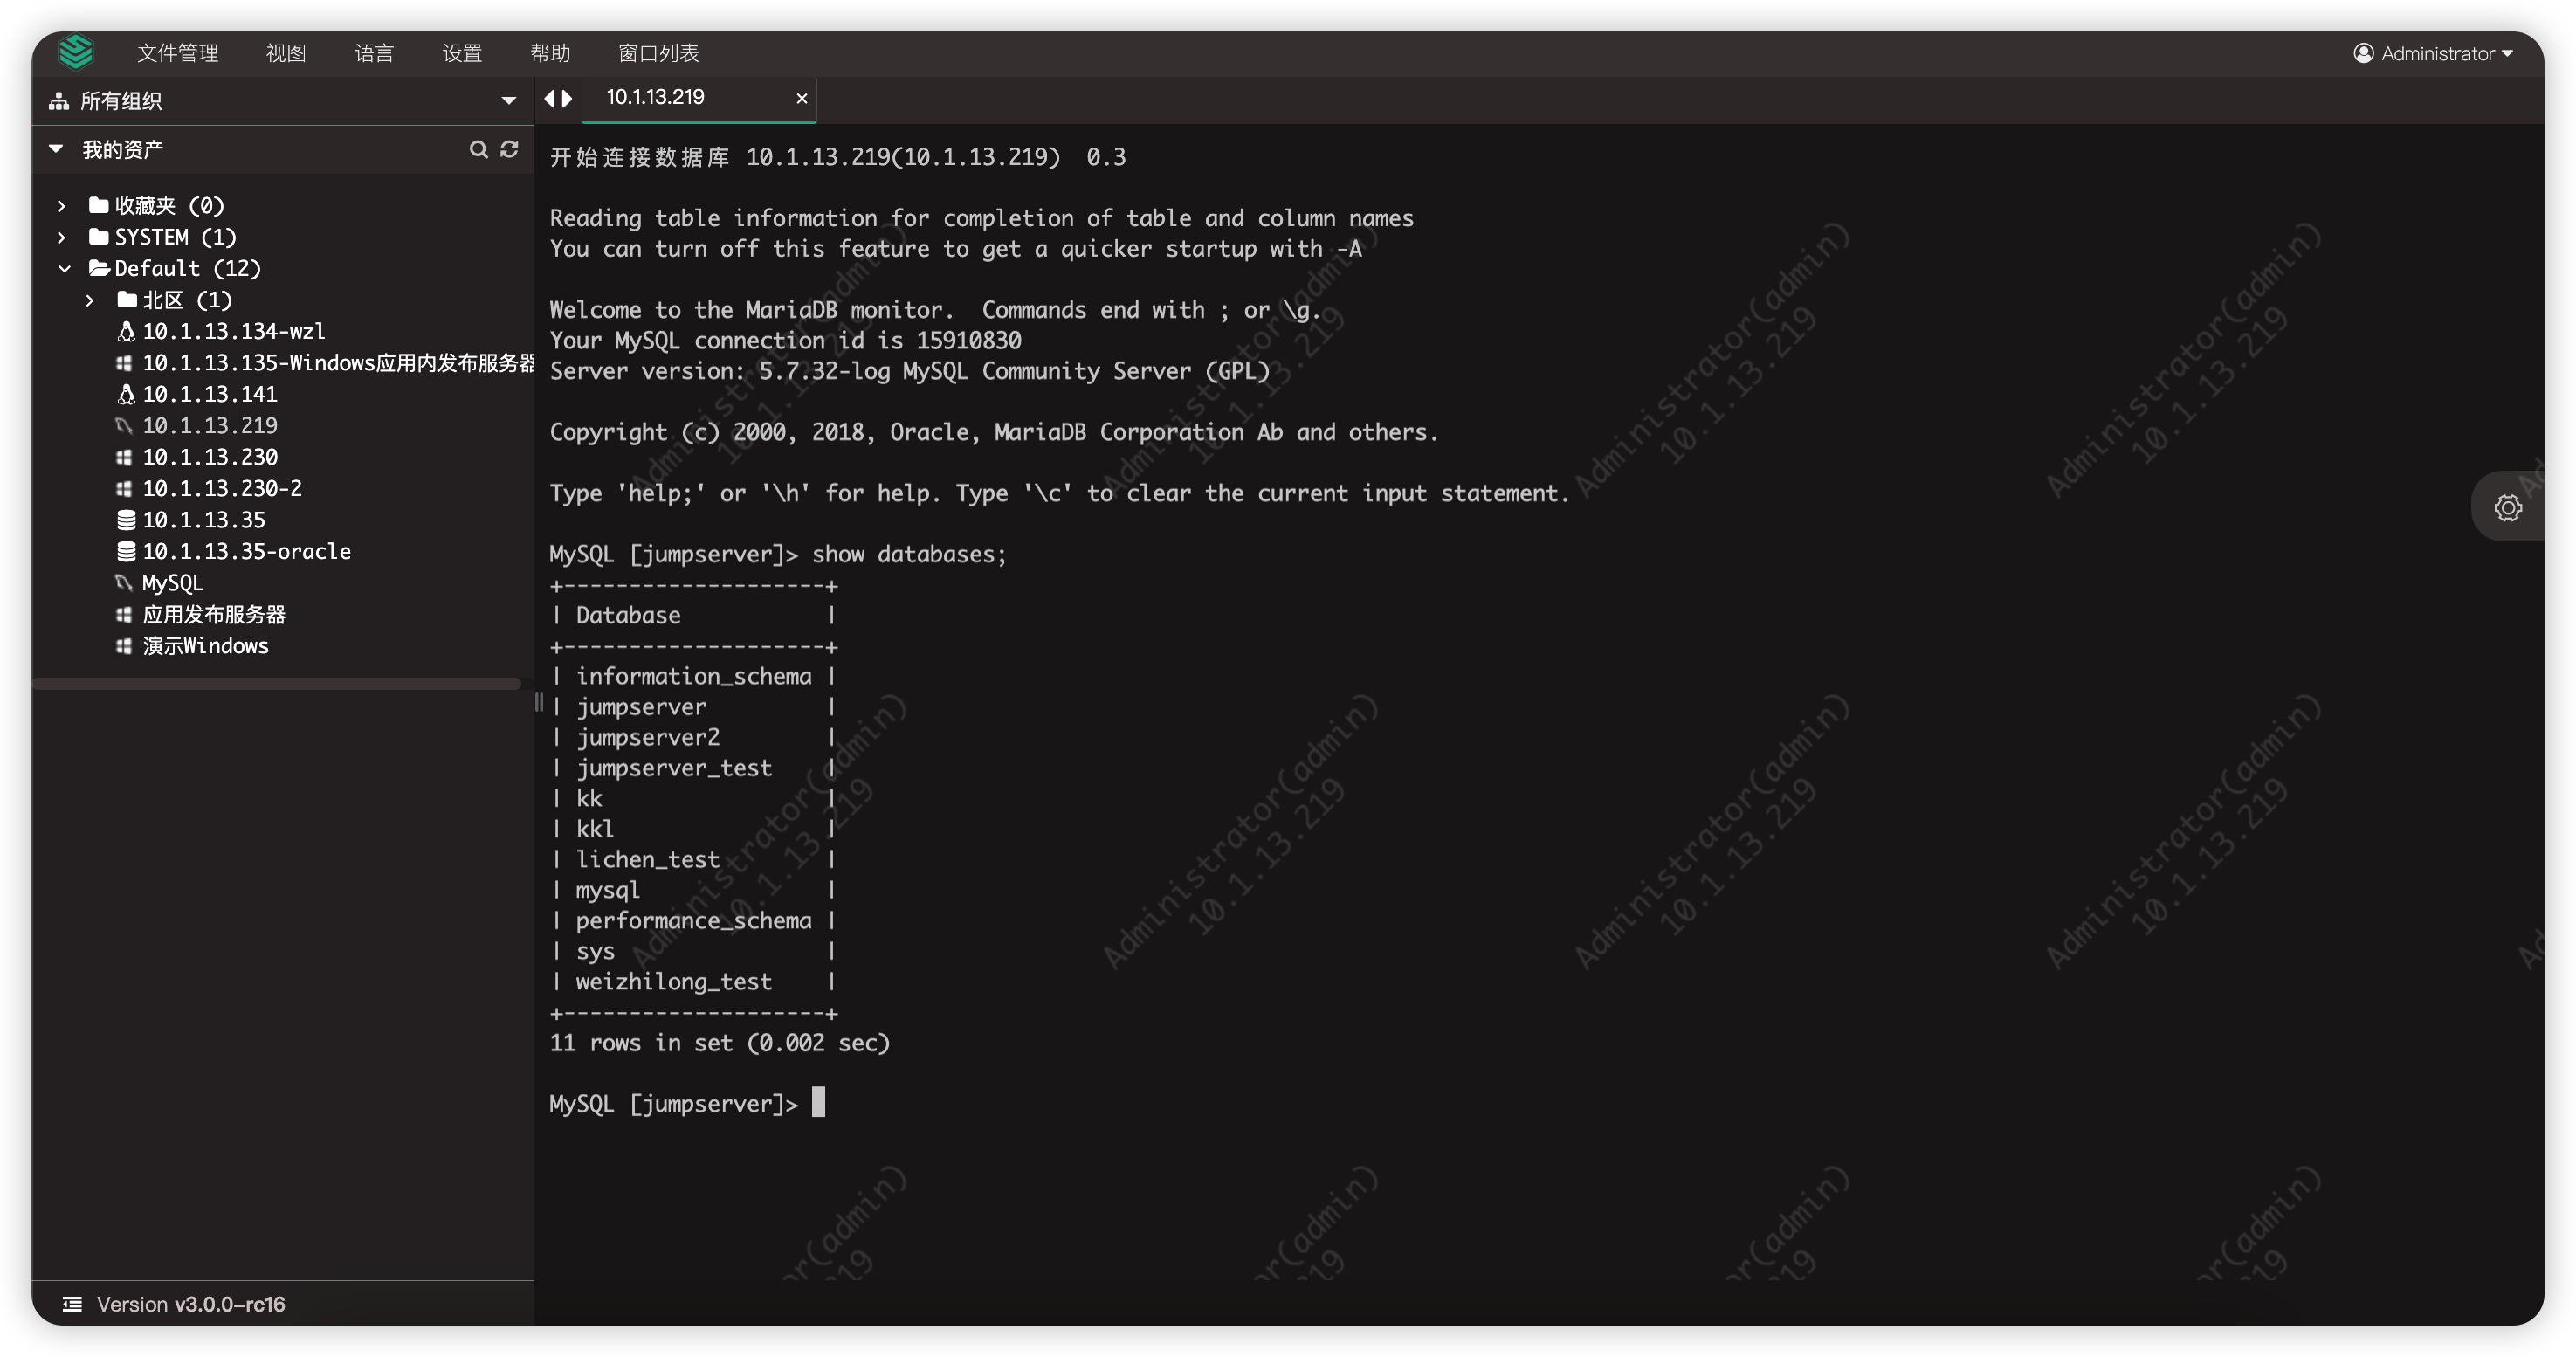Open the 设置 menu
Viewport: 2576px width, 1357px height.
(462, 53)
